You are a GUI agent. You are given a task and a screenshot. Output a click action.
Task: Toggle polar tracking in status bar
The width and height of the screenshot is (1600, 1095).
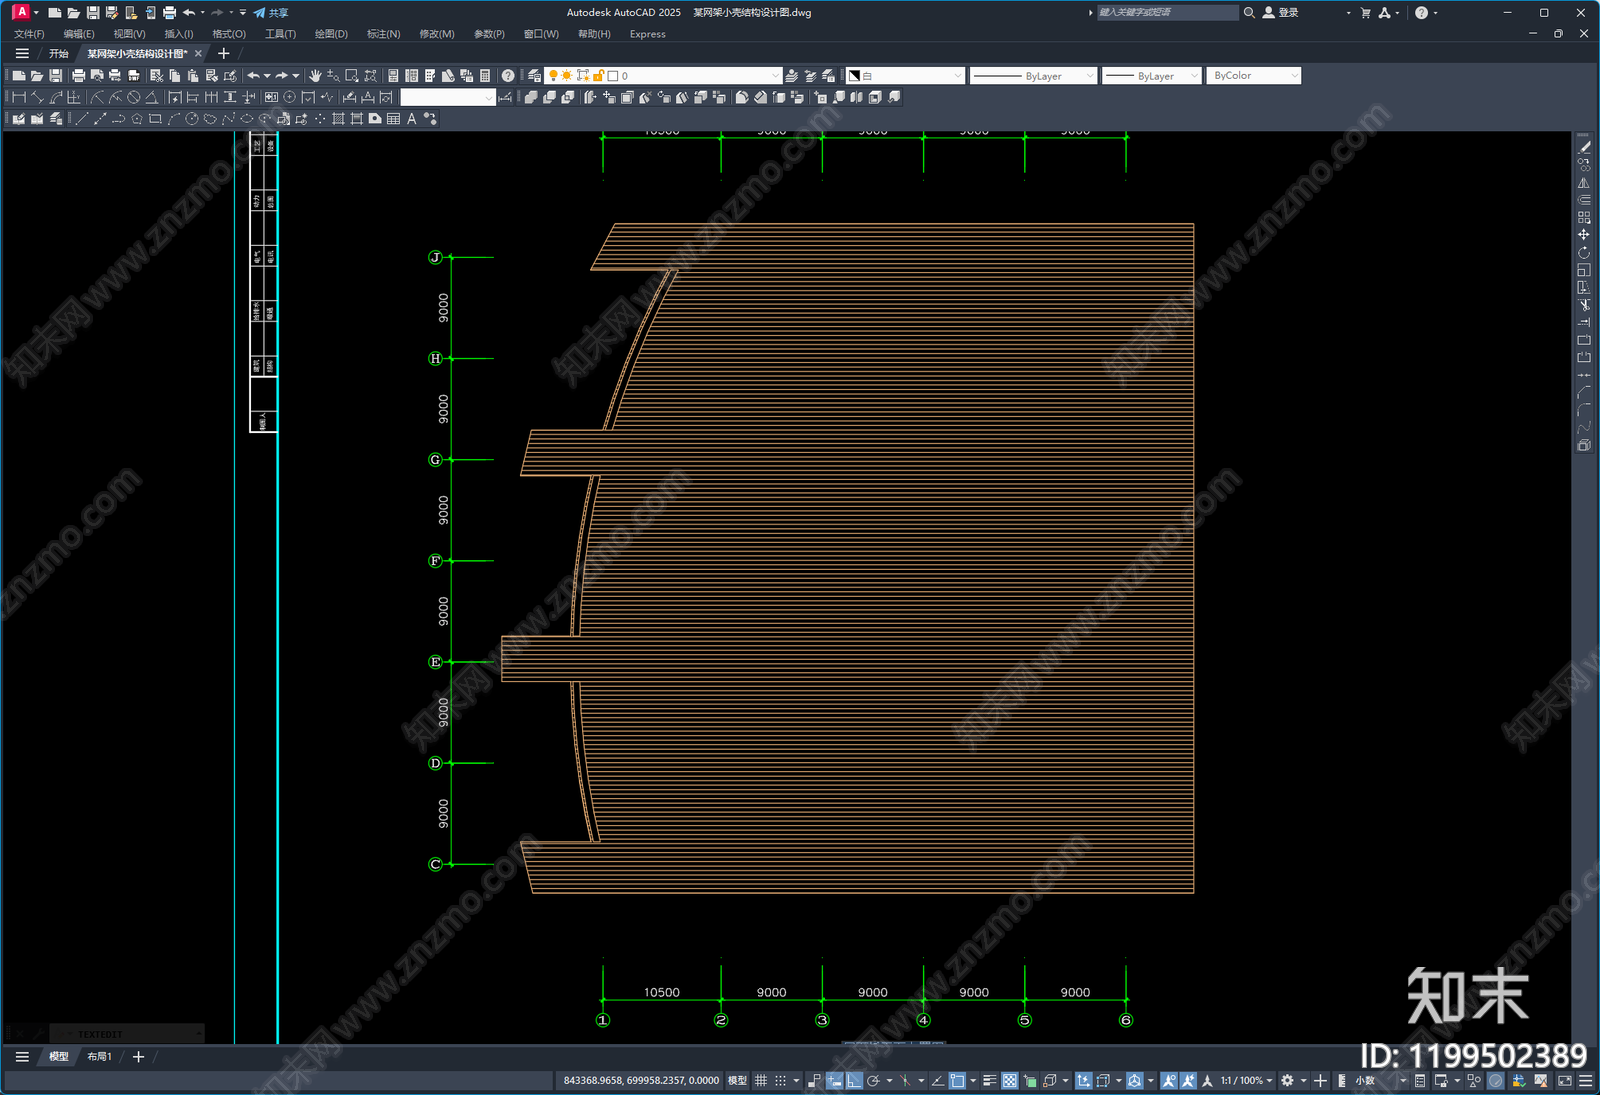pyautogui.click(x=873, y=1081)
